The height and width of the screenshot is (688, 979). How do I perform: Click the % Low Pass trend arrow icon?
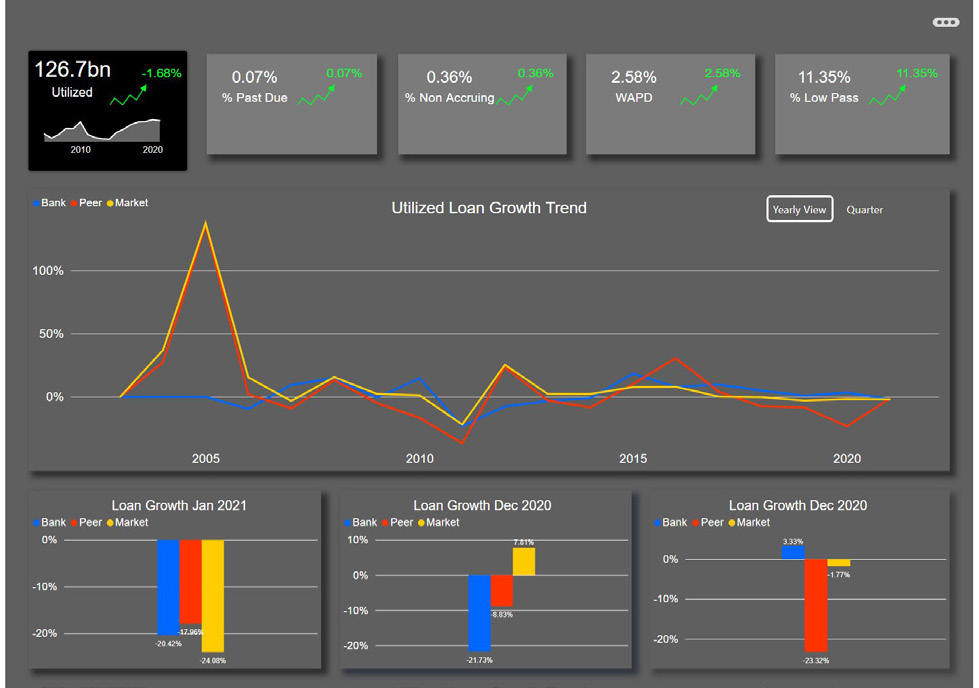(887, 95)
